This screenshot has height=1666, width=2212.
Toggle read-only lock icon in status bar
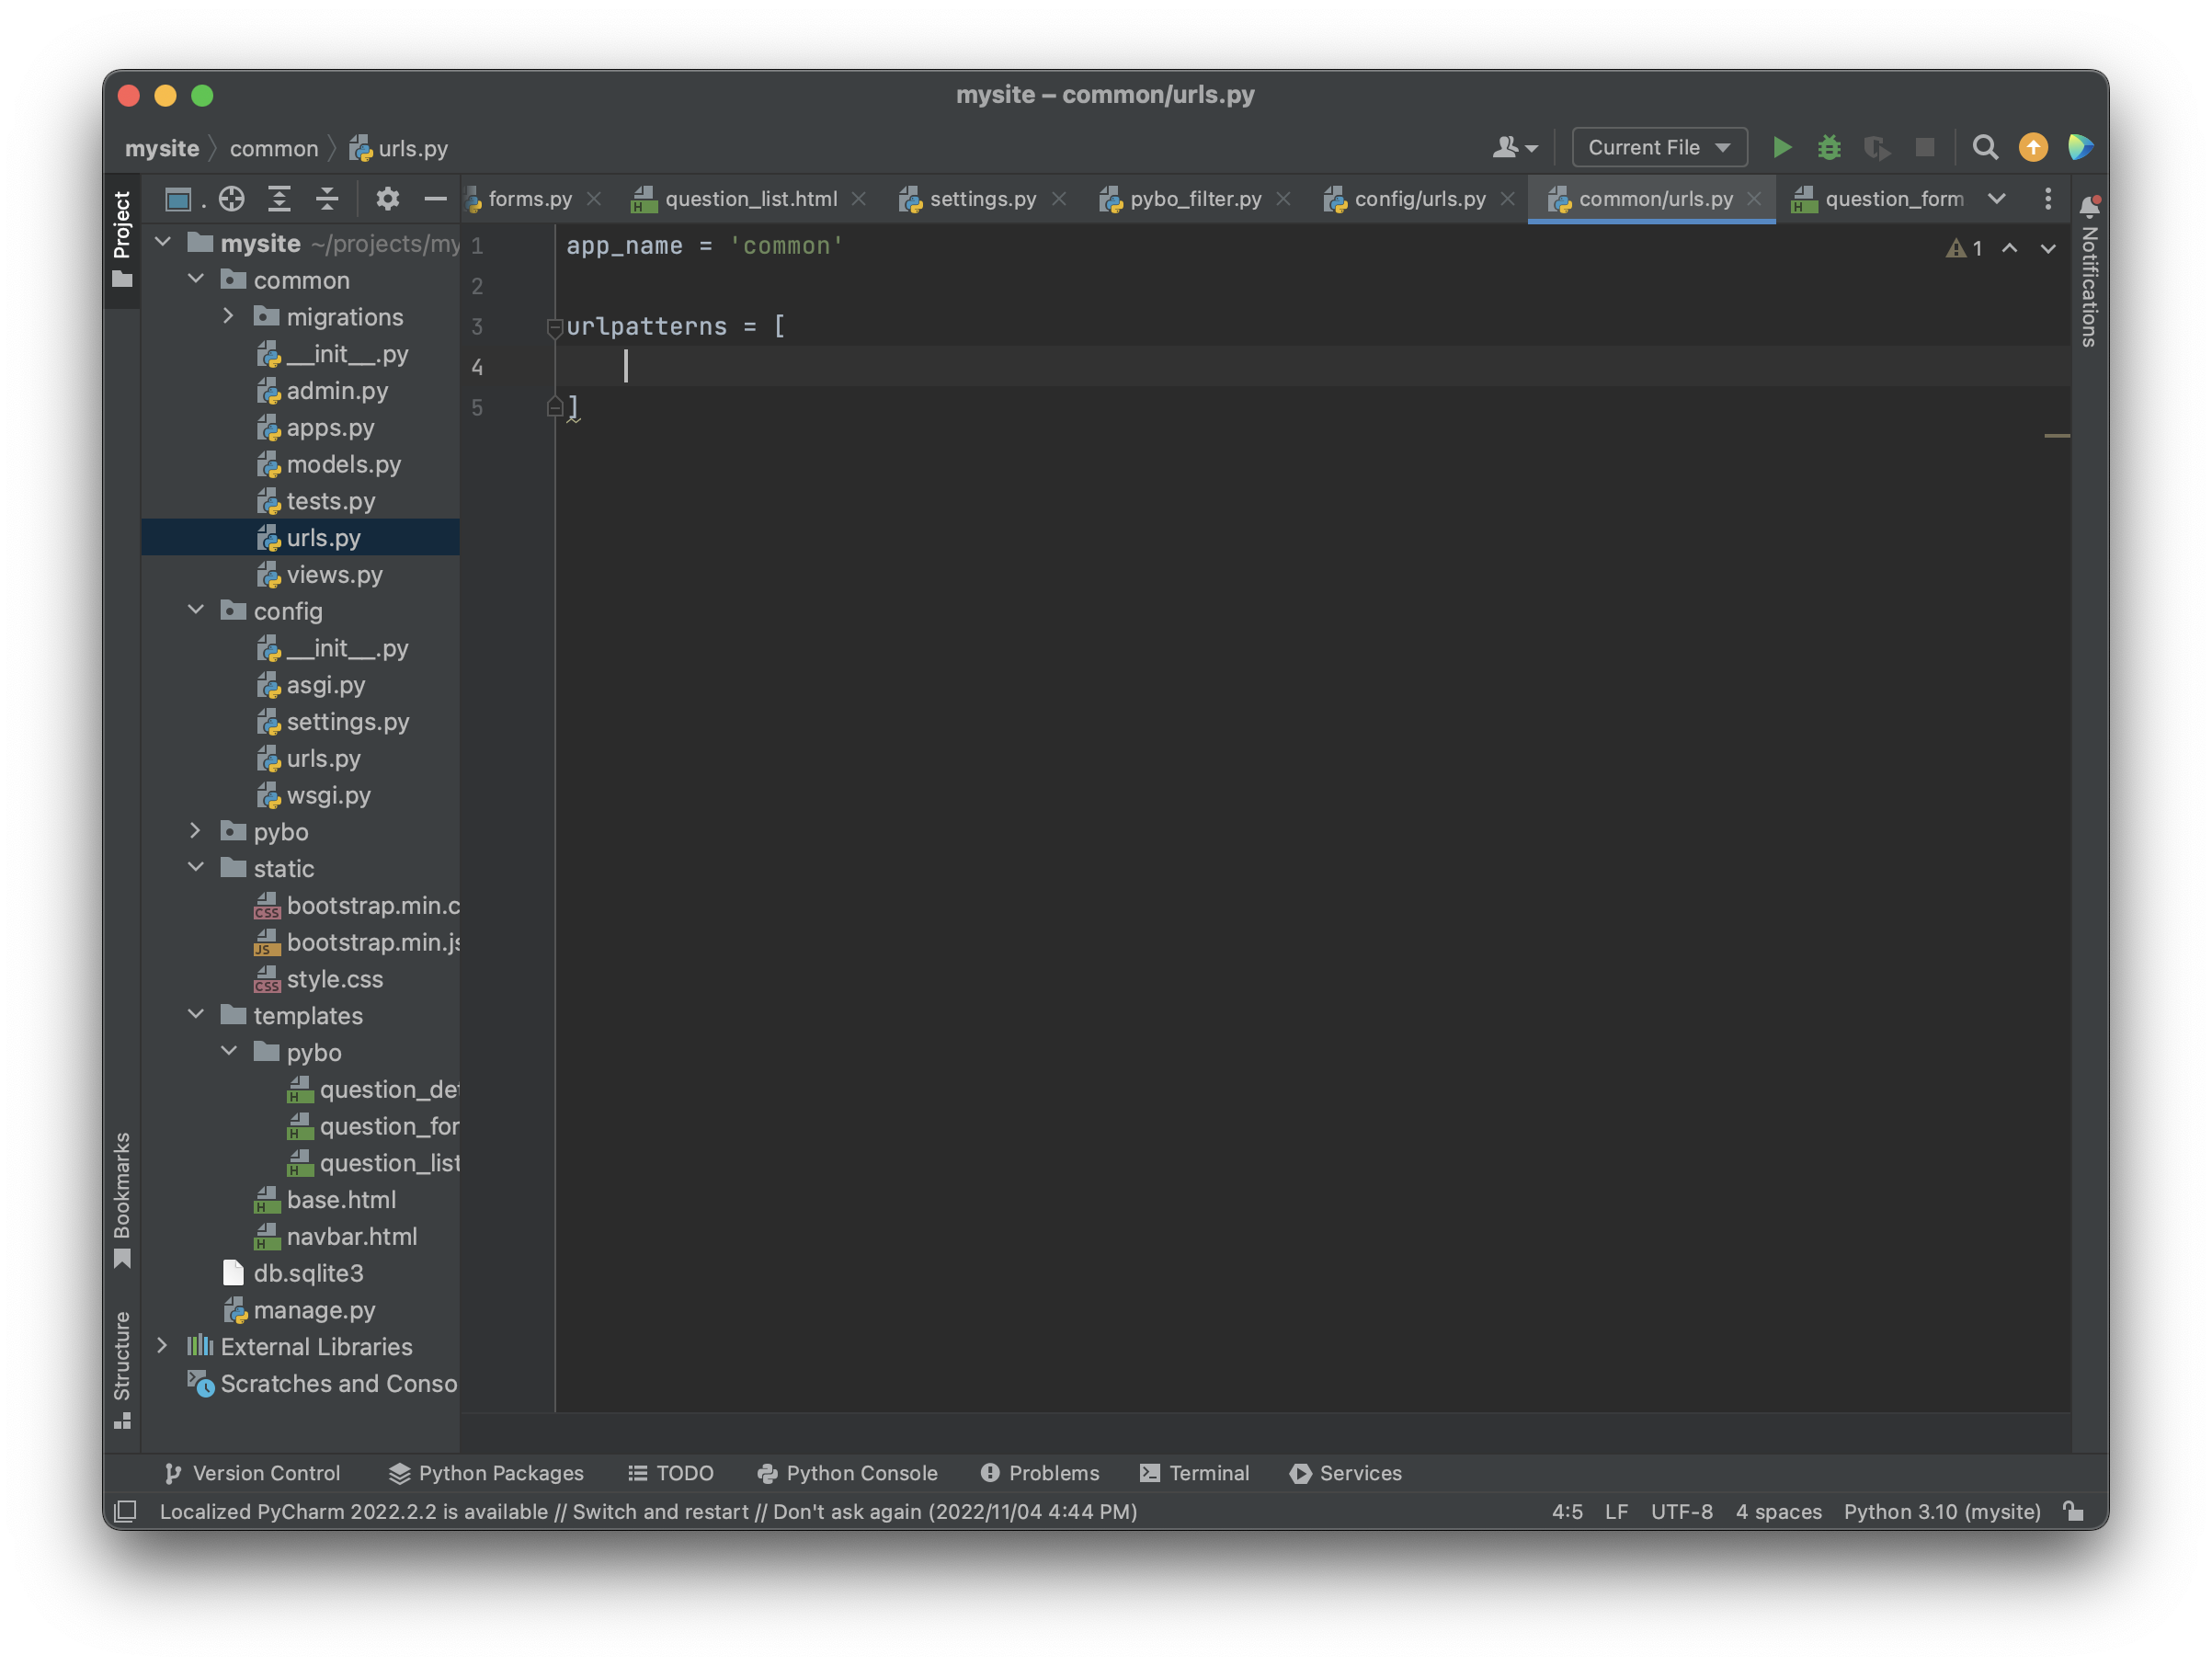[x=2074, y=1511]
